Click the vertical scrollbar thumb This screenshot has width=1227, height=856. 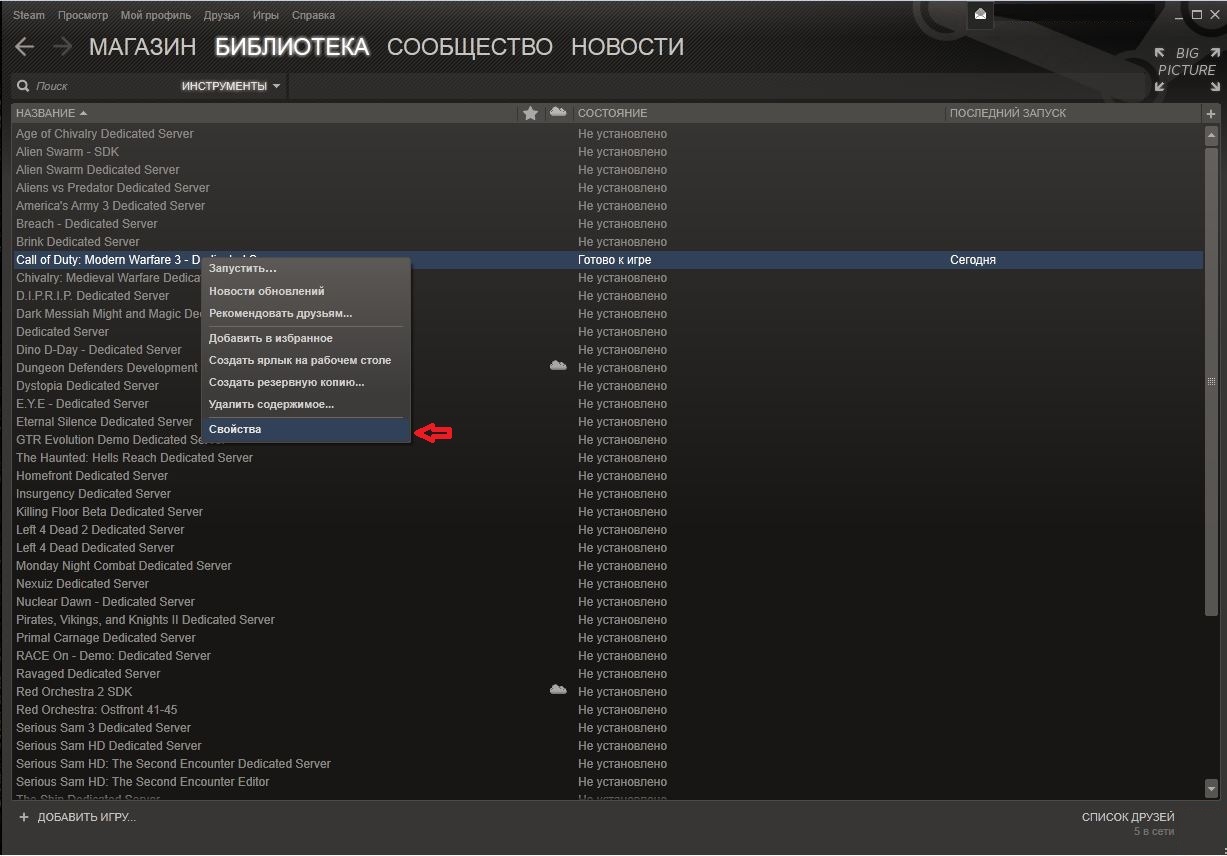1211,382
